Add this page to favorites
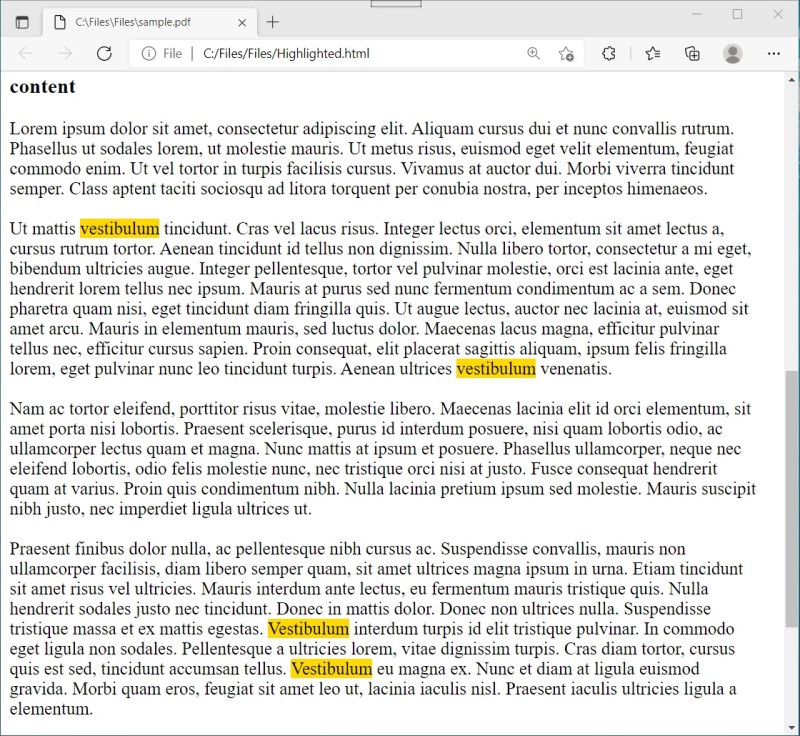The height and width of the screenshot is (736, 800). (x=566, y=54)
